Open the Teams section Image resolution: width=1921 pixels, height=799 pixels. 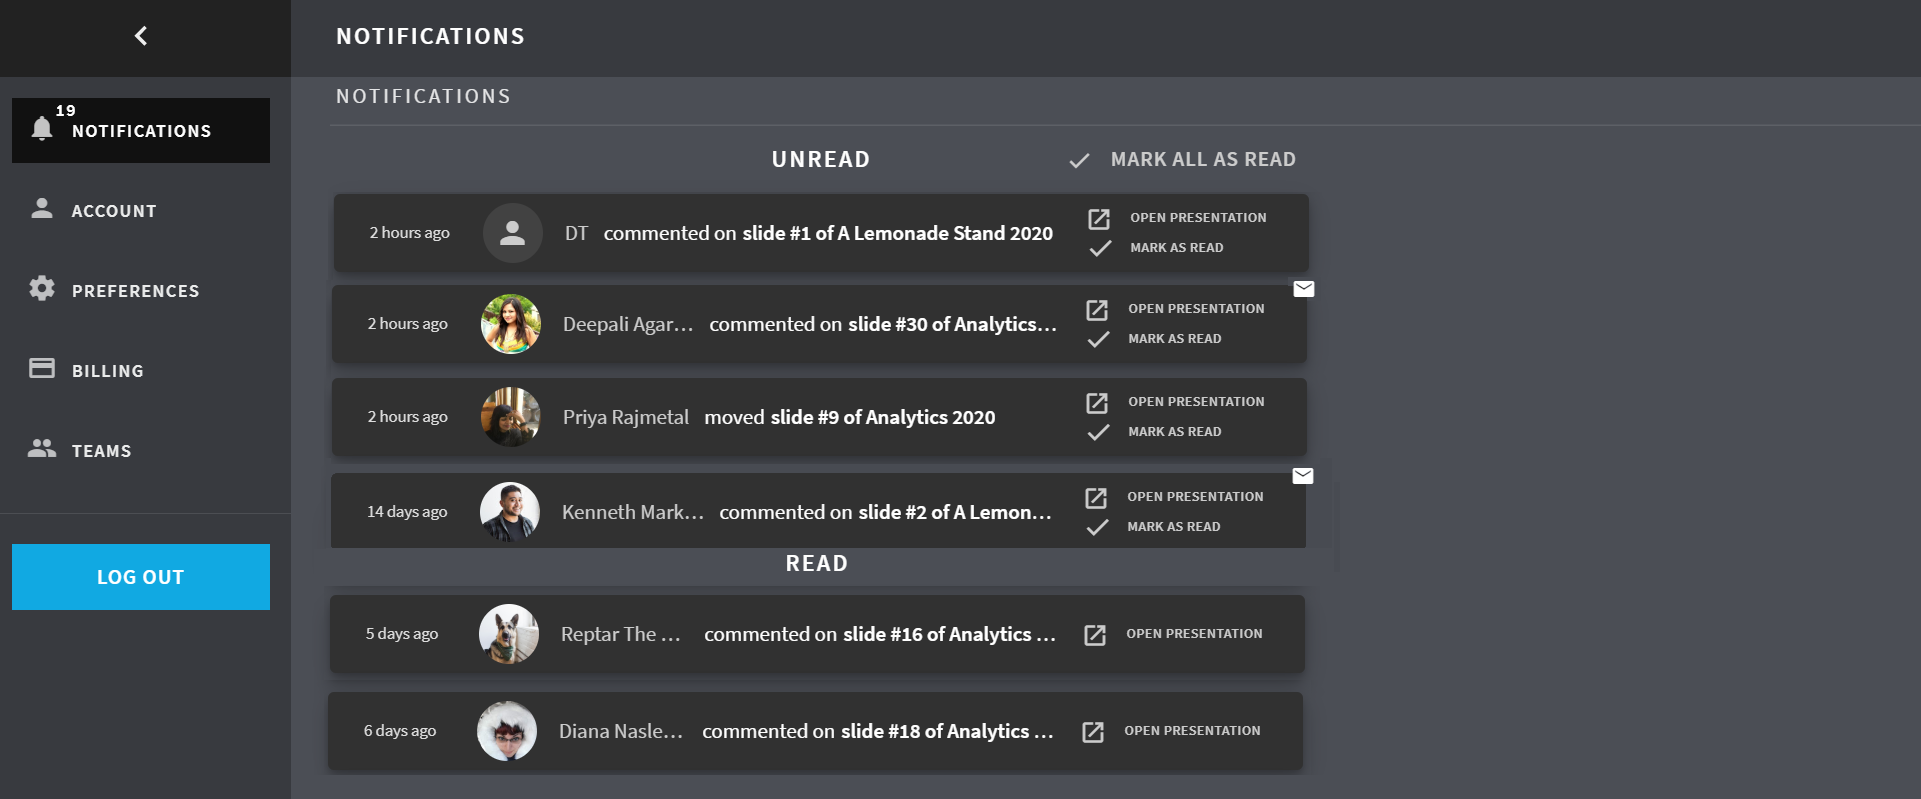(102, 451)
